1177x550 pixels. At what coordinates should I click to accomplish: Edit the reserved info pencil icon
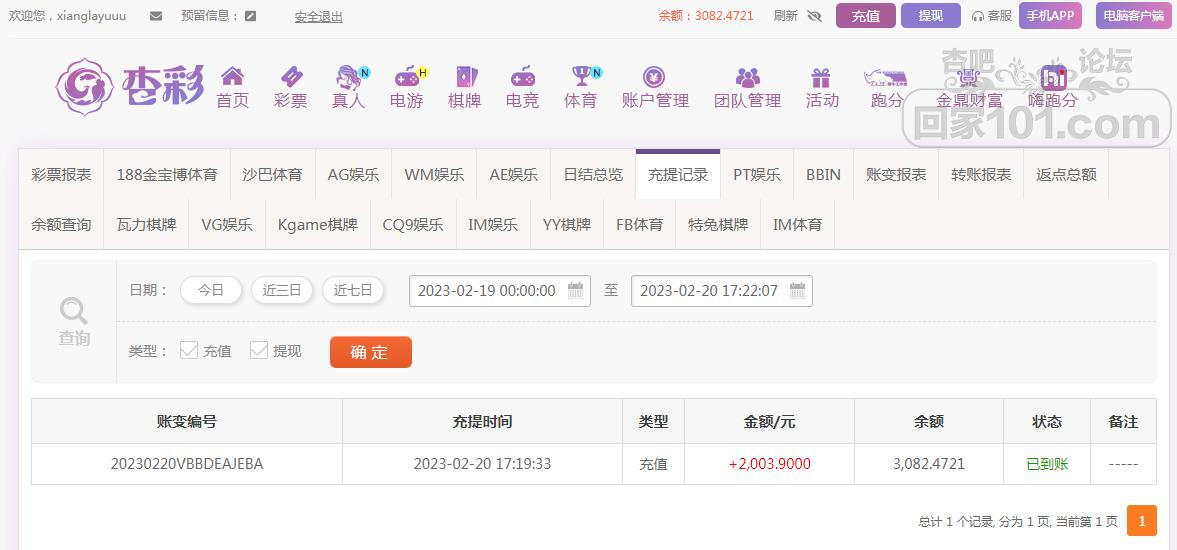tap(251, 16)
